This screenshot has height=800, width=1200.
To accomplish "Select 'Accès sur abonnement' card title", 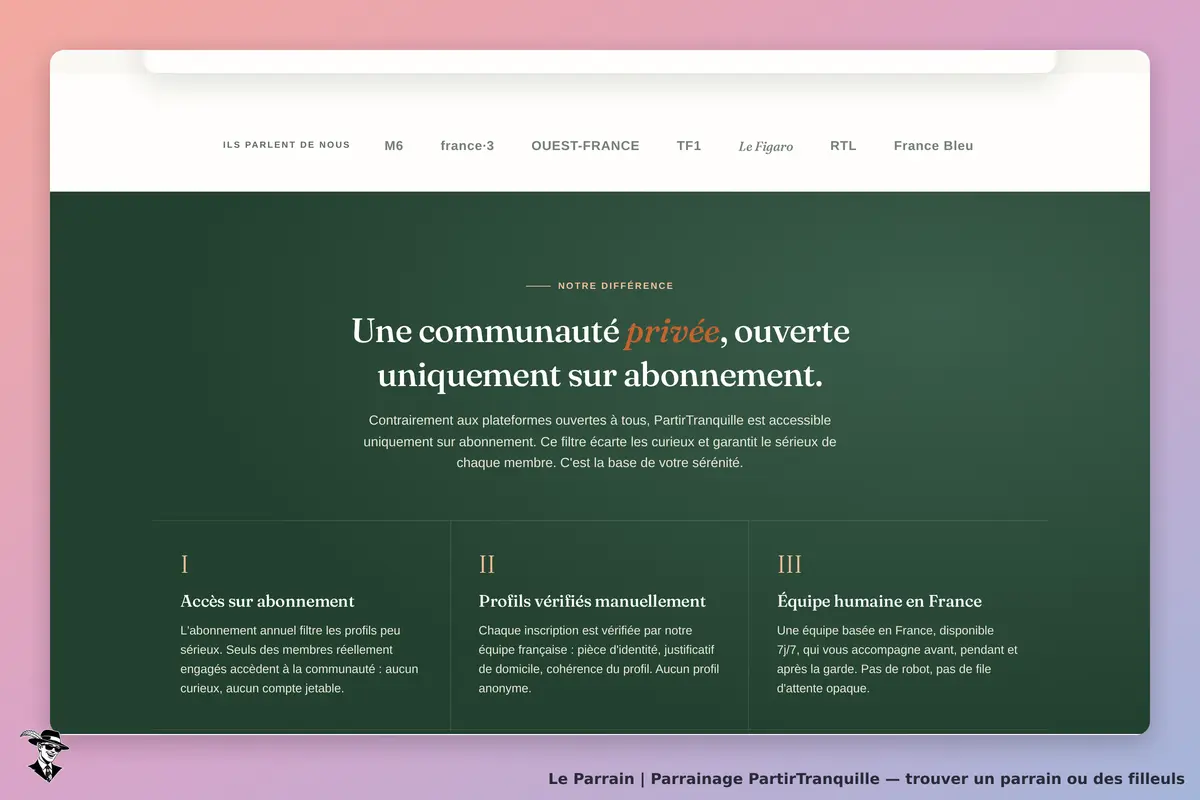I will coord(267,601).
